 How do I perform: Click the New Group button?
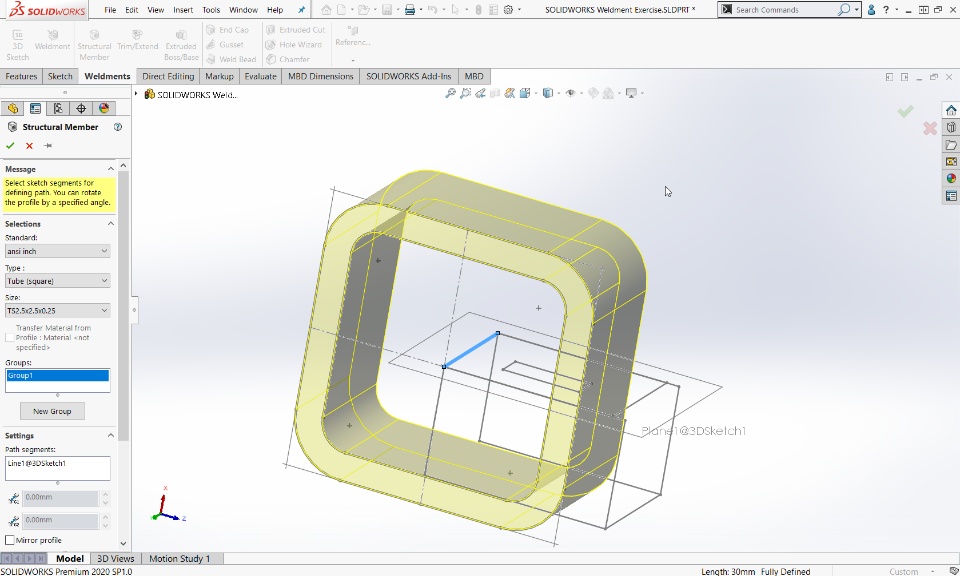52,411
